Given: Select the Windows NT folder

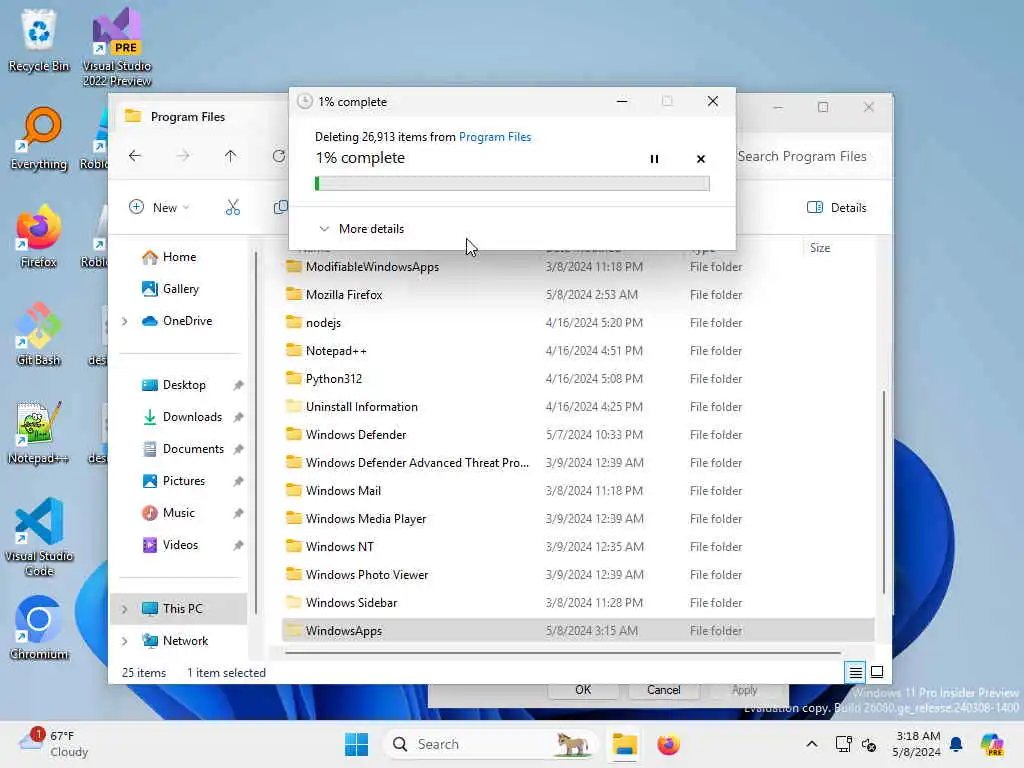Looking at the screenshot, I should pyautogui.click(x=578, y=547).
